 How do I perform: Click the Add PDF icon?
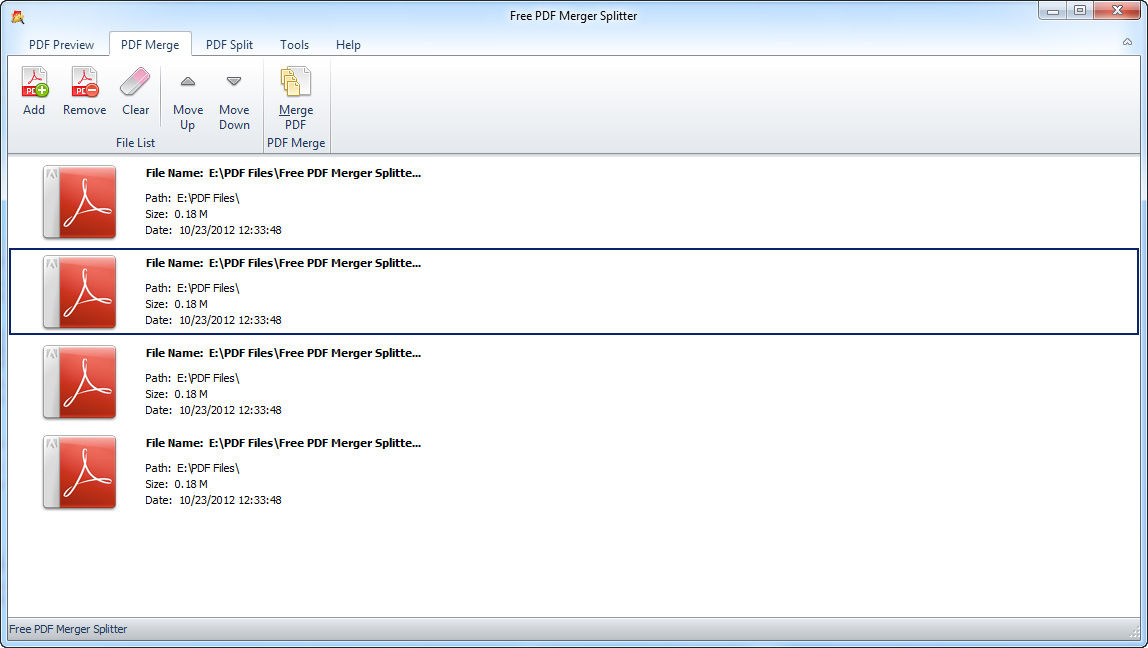click(x=34, y=82)
